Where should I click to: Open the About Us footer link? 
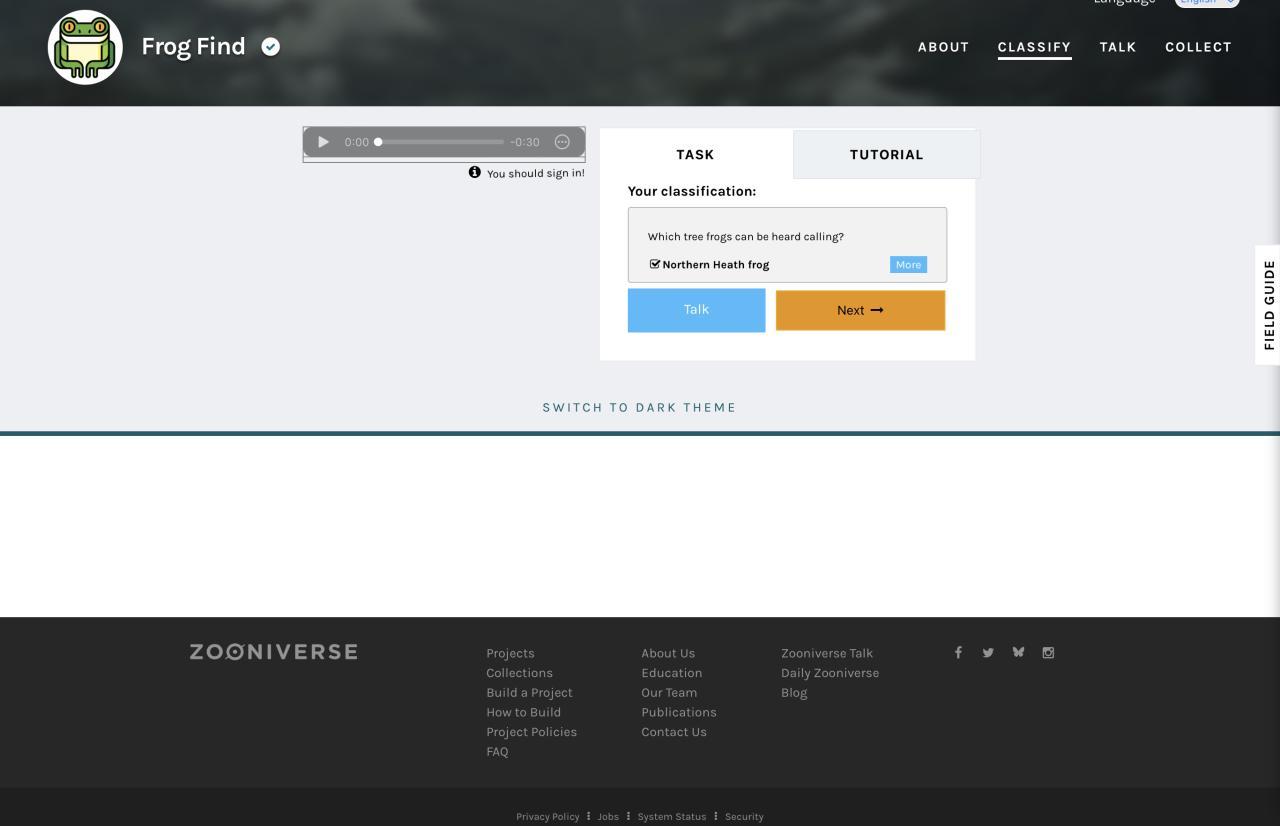[668, 653]
